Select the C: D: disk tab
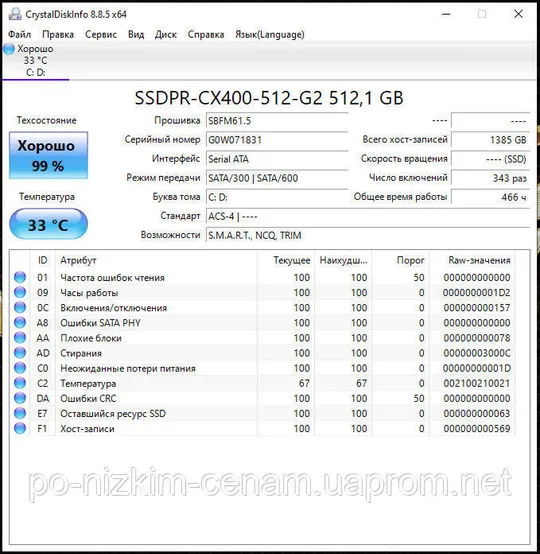 click(x=35, y=61)
